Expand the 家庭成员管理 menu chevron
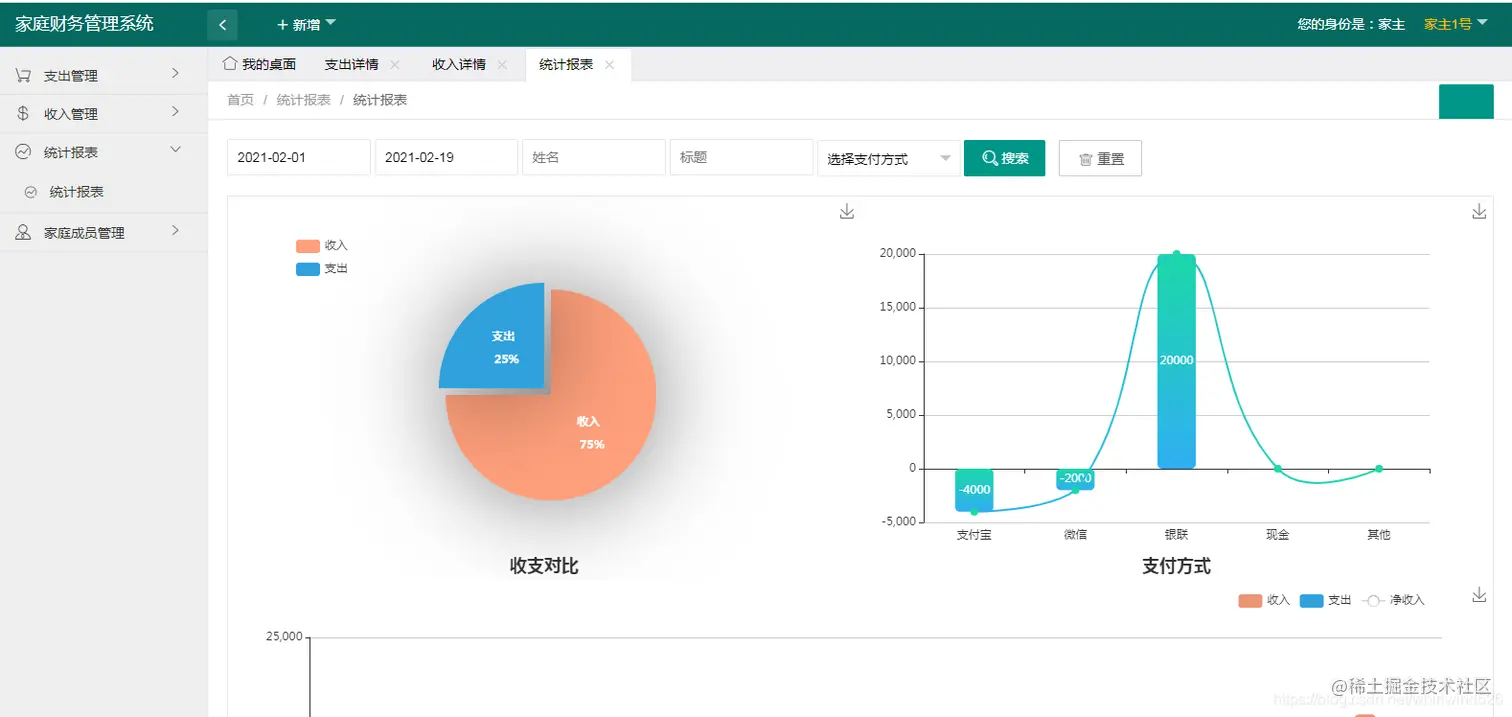Screen dimensions: 1512x717 pos(175,230)
